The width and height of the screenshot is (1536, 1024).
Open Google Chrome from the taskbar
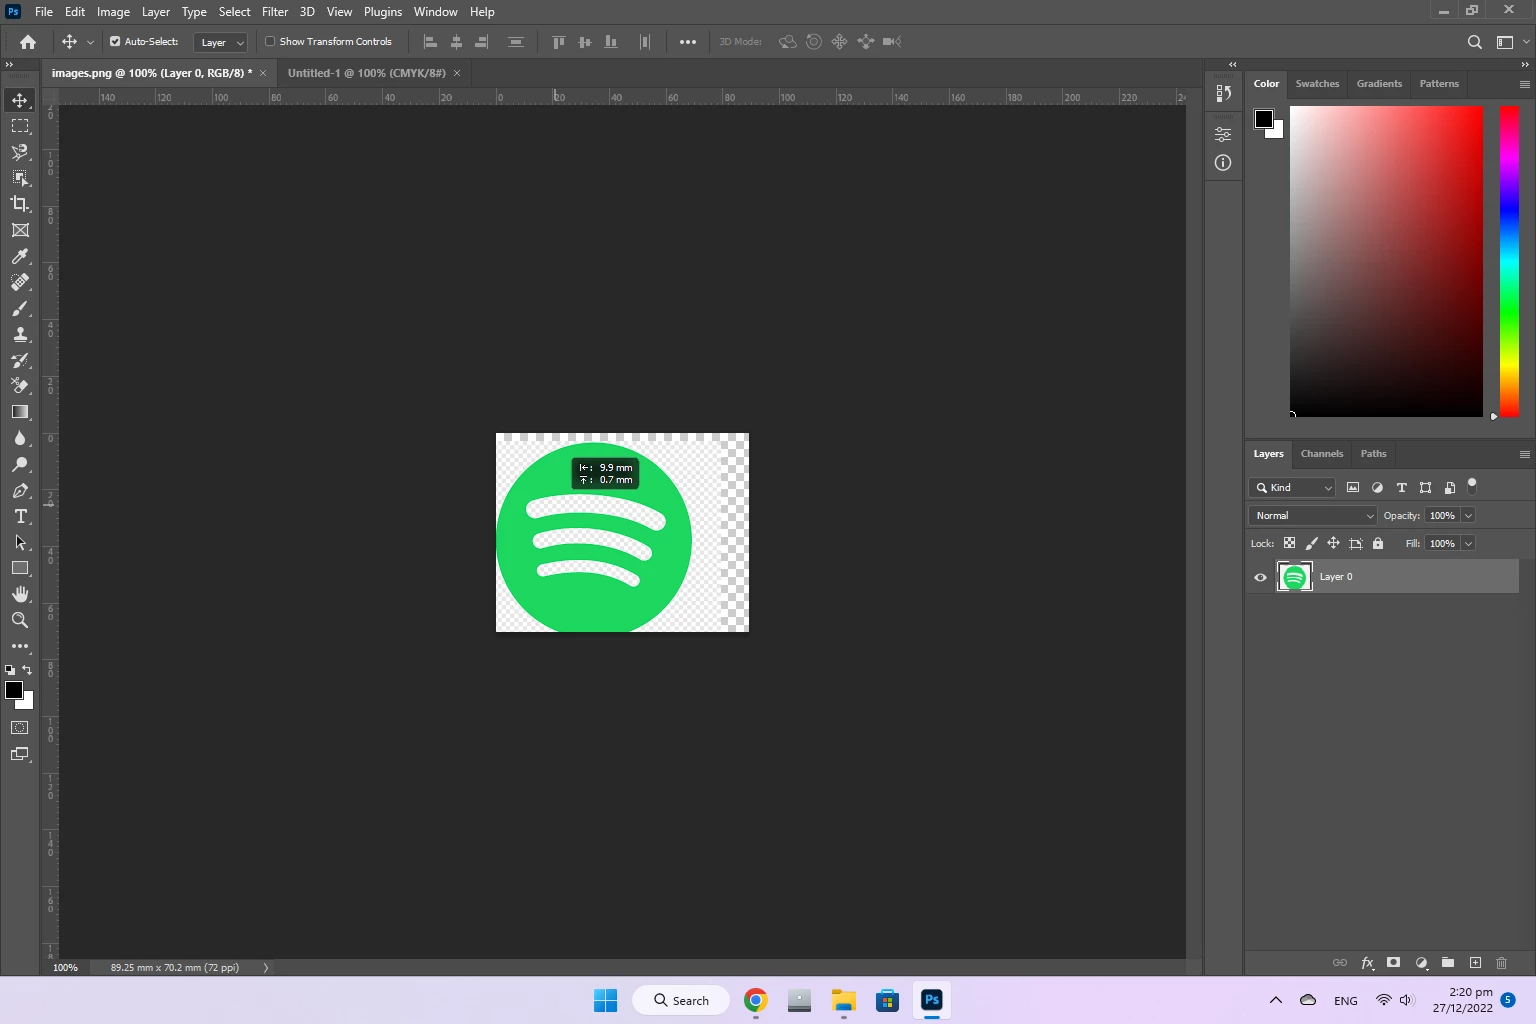(756, 1000)
